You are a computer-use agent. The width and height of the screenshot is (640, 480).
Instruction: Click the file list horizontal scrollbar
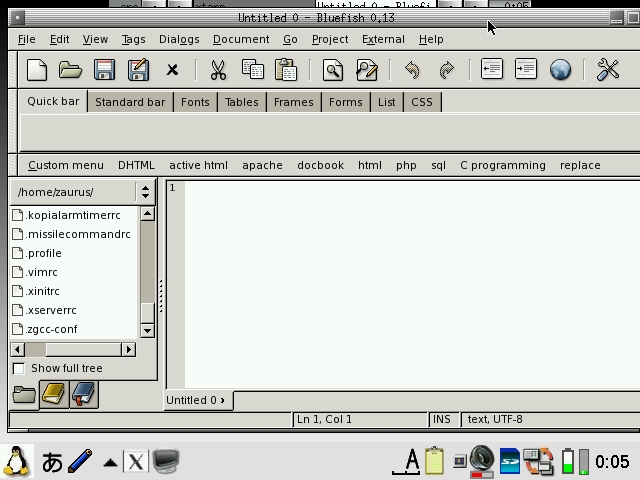point(72,349)
